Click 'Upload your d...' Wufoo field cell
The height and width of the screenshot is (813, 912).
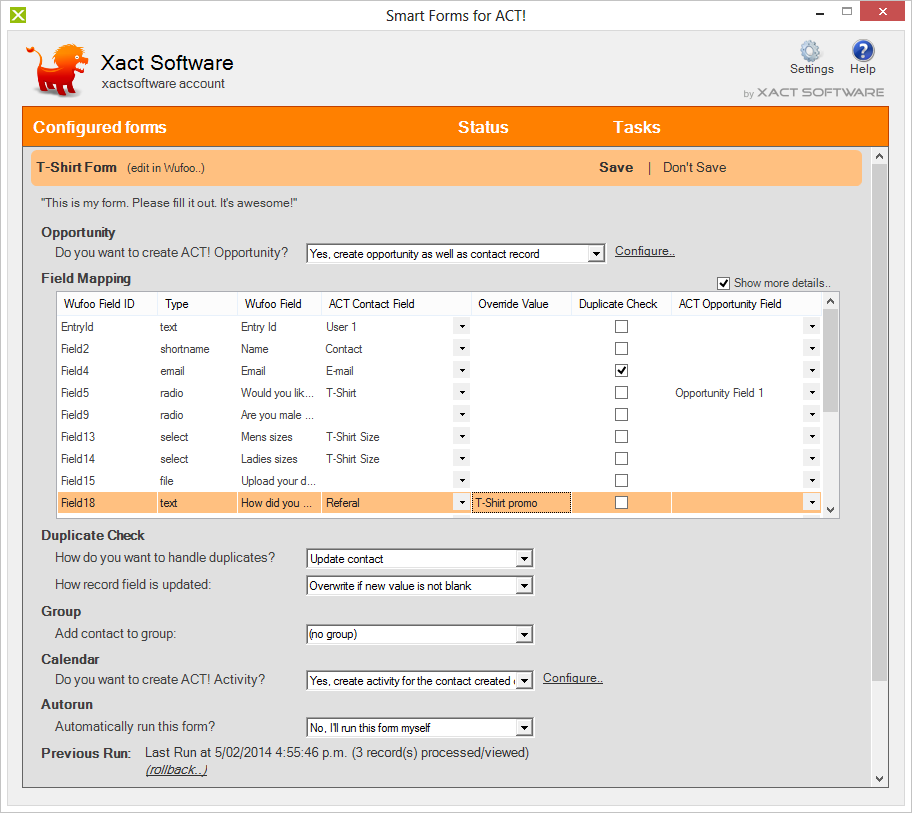click(x=279, y=481)
